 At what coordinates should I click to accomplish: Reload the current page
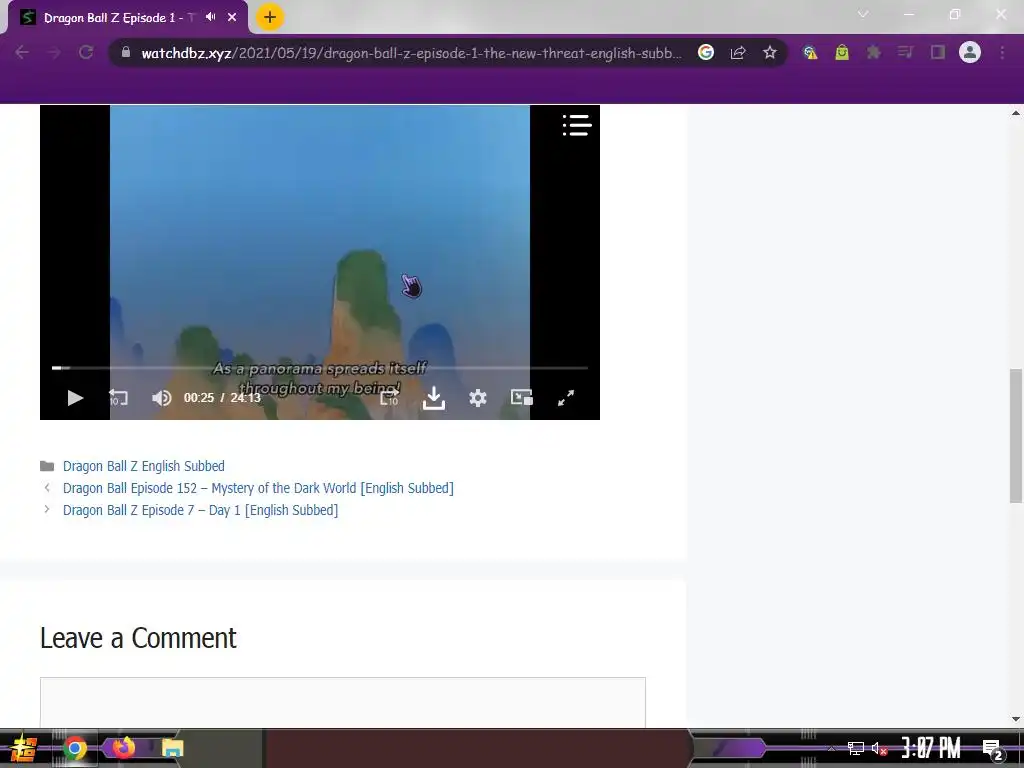(x=86, y=53)
